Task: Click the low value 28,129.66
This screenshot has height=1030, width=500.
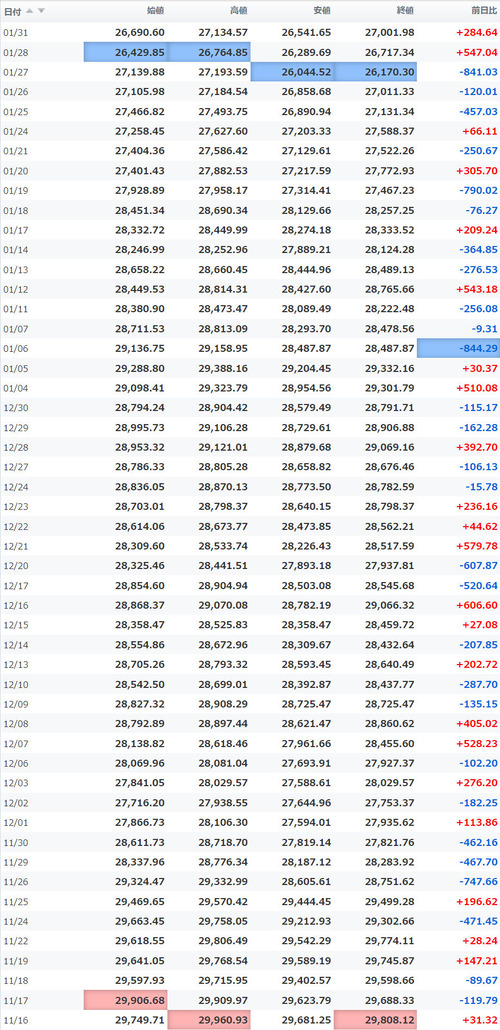Action: pyautogui.click(x=307, y=210)
